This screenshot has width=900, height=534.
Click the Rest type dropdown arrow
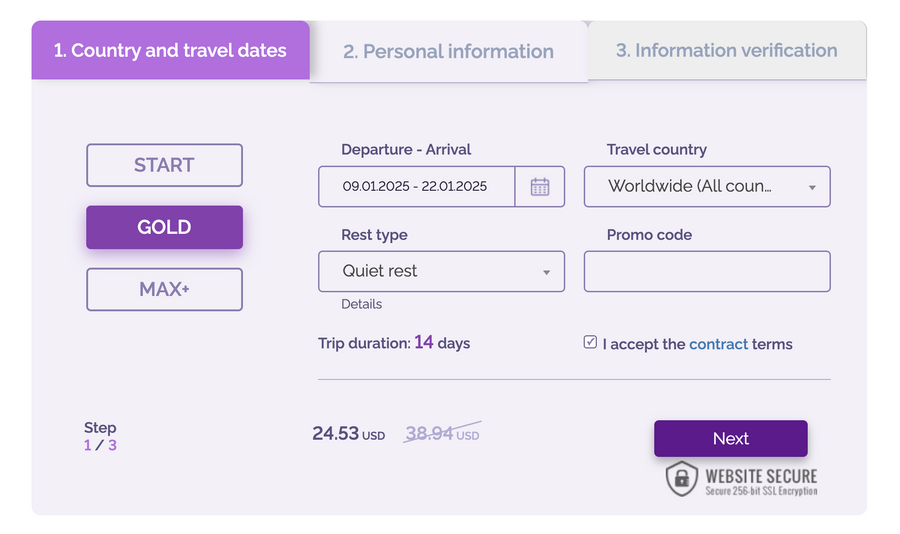click(x=546, y=272)
